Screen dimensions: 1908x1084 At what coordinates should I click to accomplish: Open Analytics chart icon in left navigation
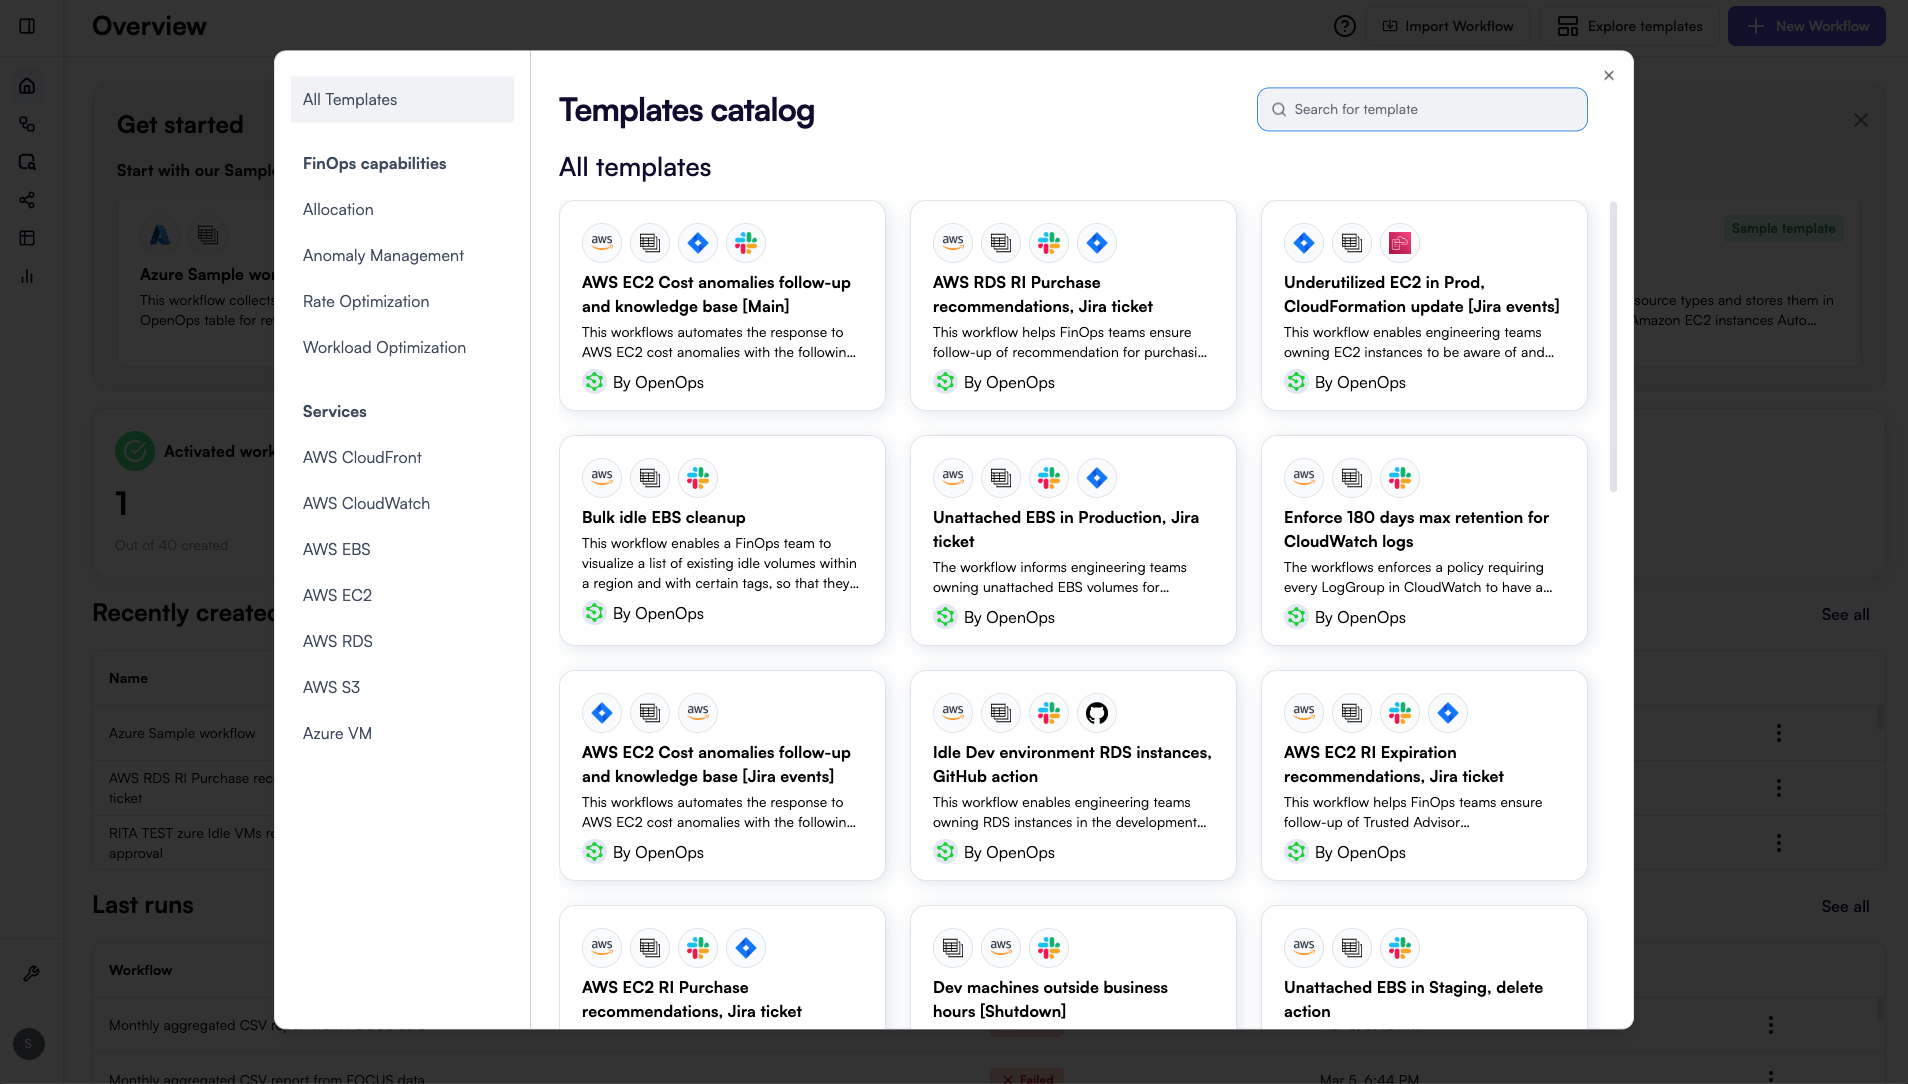[27, 276]
